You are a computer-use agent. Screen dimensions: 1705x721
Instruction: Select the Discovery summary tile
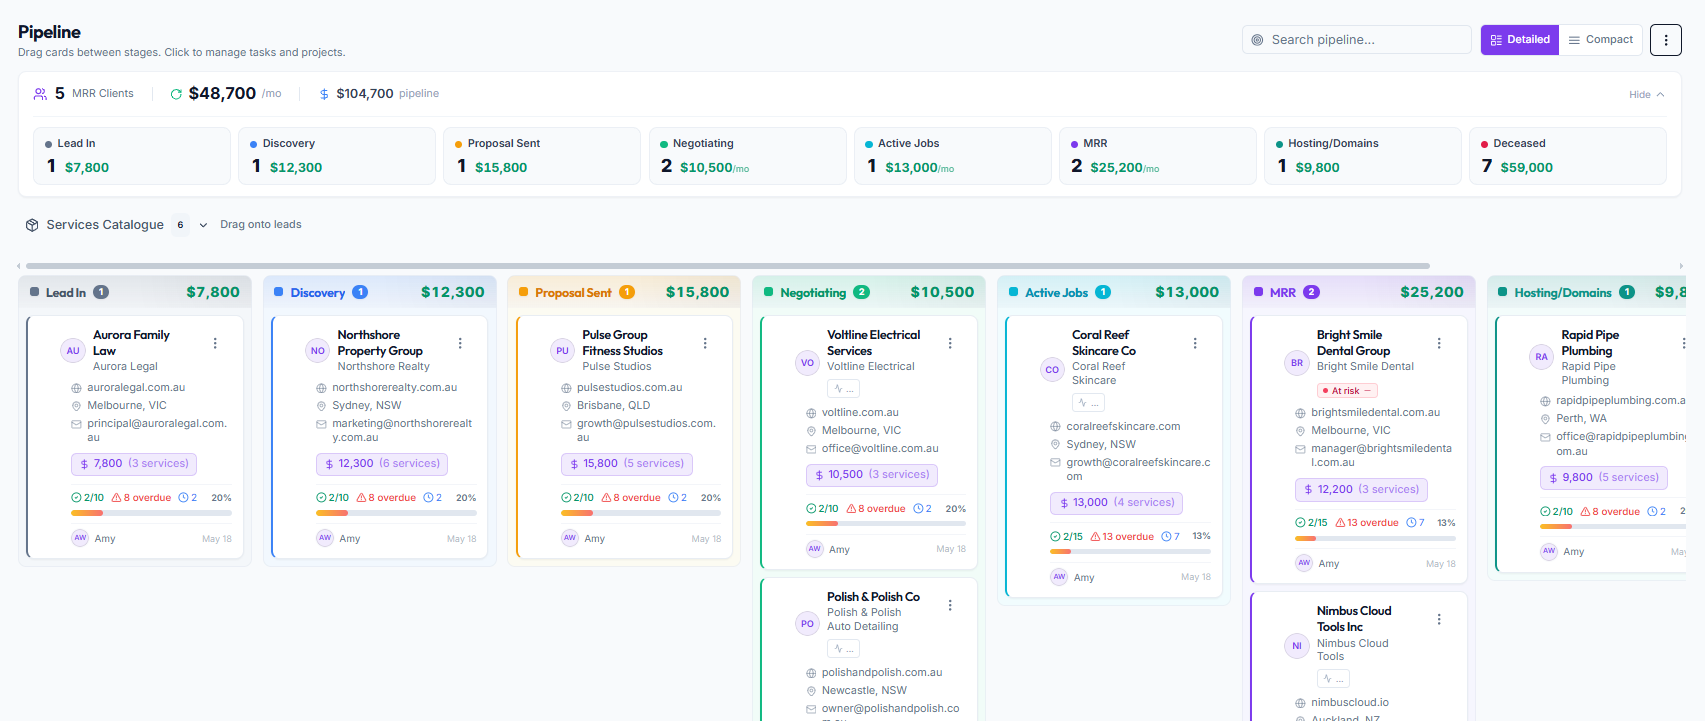(337, 156)
